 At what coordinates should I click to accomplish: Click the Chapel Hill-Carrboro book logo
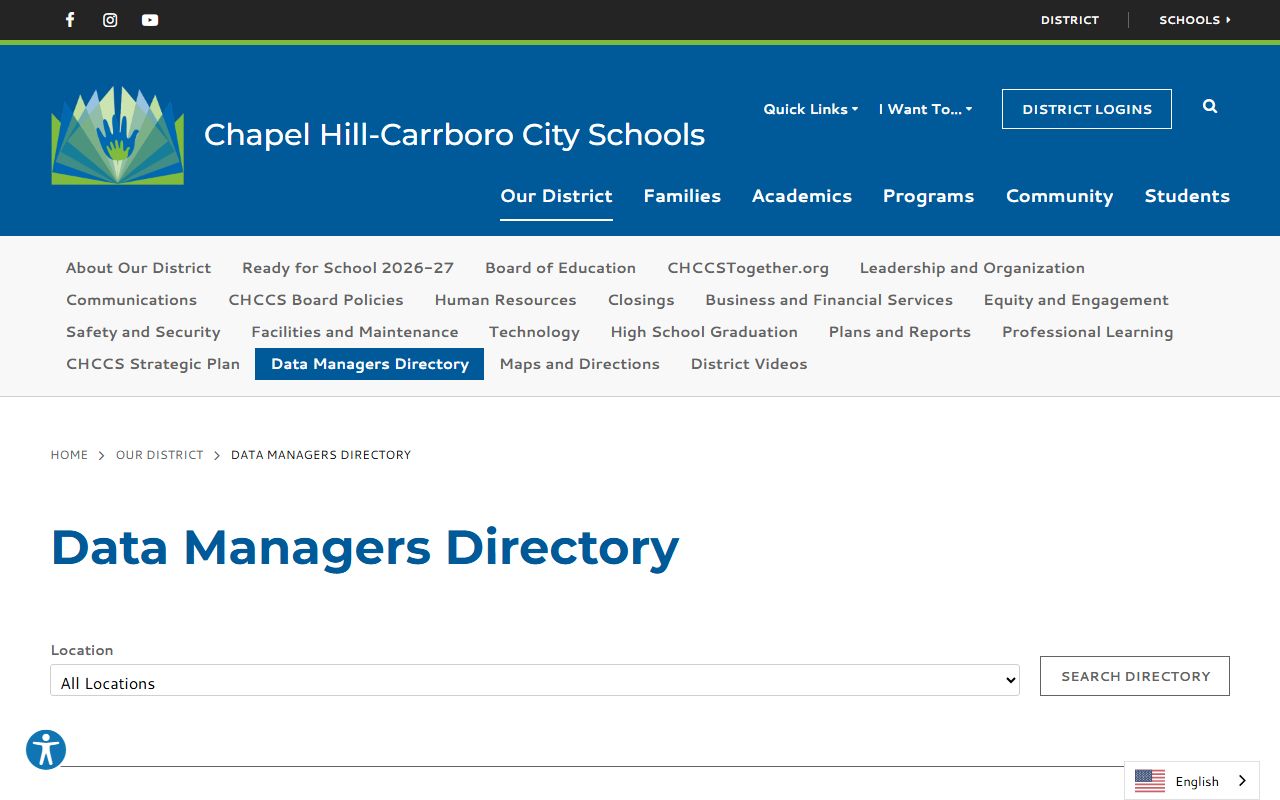[x=118, y=135]
